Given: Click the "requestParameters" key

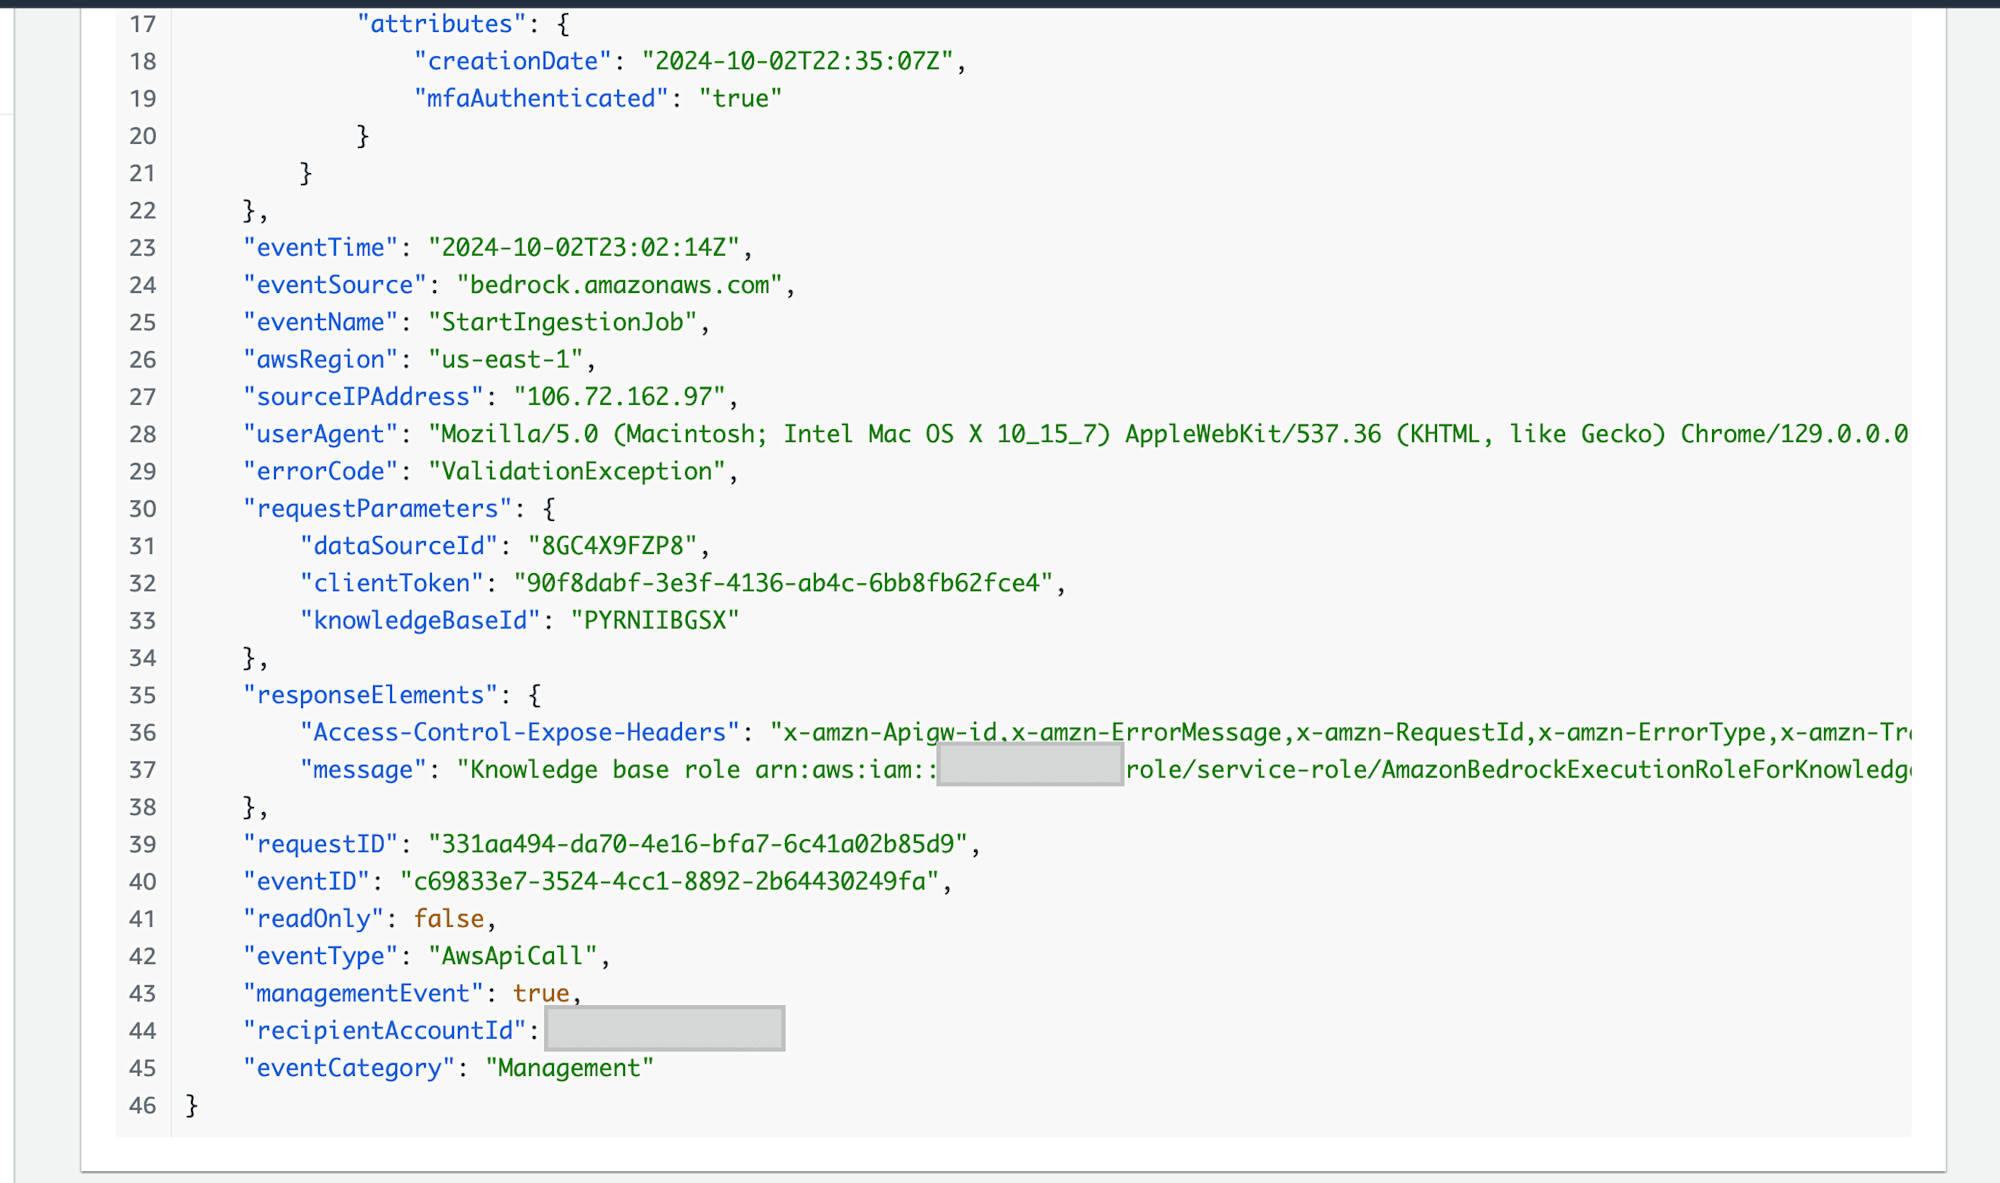Looking at the screenshot, I should (x=378, y=509).
